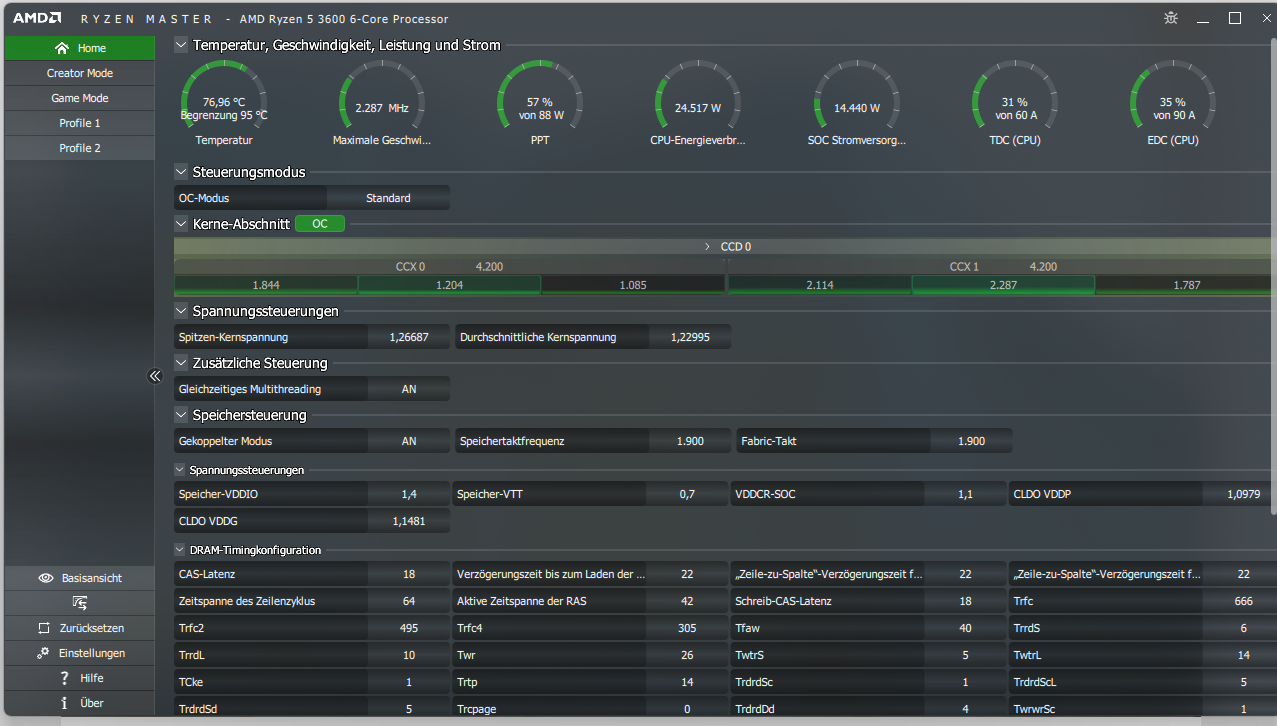Click the gears icon beside Einstellungen
Viewport: 1277px width, 726px height.
(43, 653)
